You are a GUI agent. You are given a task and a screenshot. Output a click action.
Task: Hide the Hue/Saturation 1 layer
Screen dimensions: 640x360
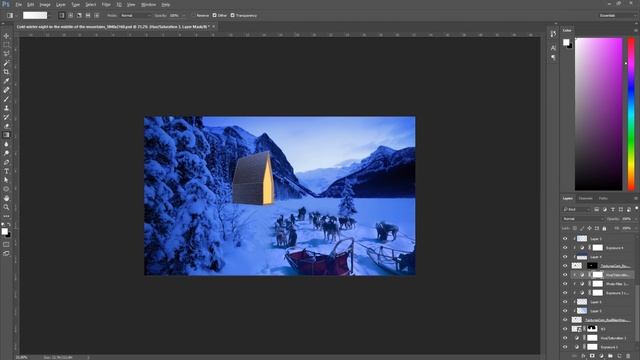[565, 338]
